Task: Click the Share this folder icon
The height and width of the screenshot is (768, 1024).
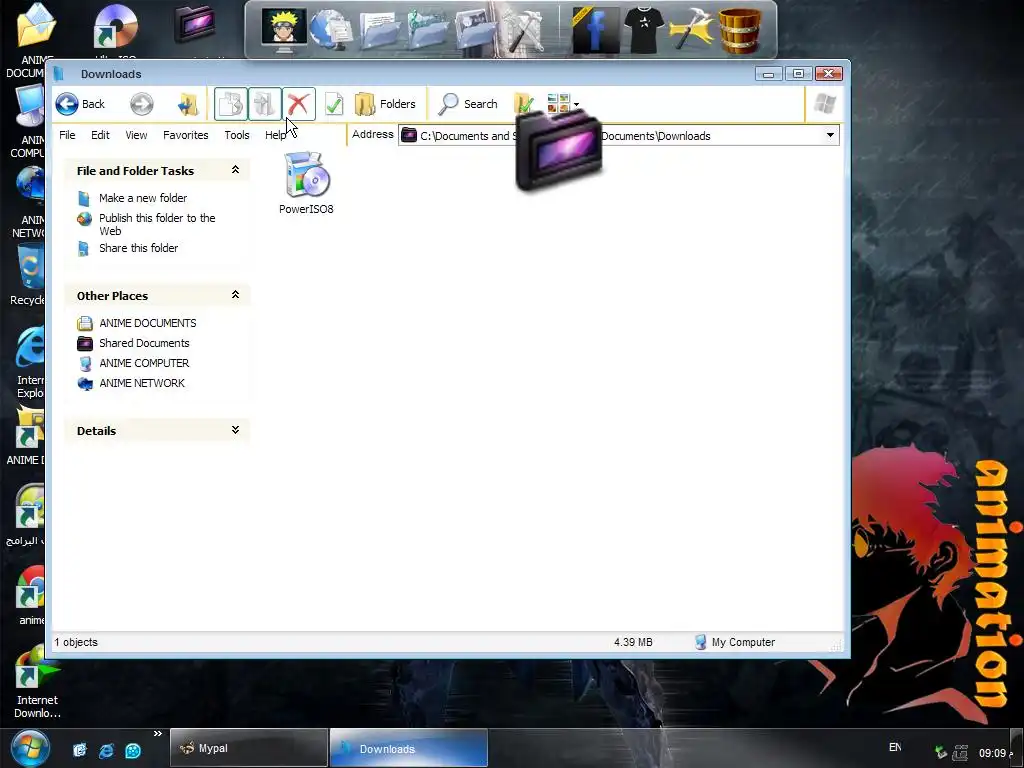Action: point(84,248)
